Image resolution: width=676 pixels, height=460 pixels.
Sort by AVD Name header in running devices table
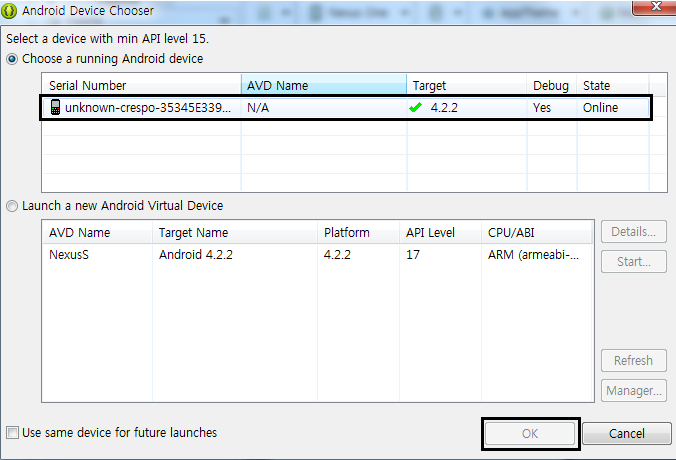point(324,85)
